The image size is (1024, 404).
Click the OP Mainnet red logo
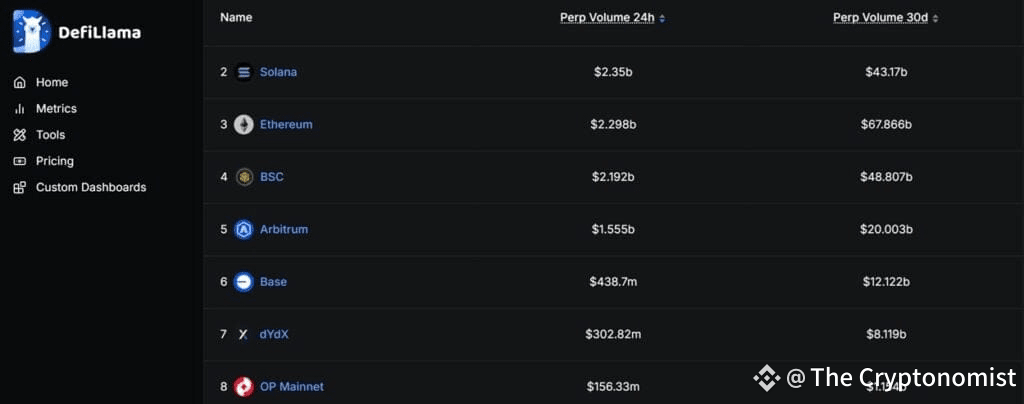click(244, 386)
